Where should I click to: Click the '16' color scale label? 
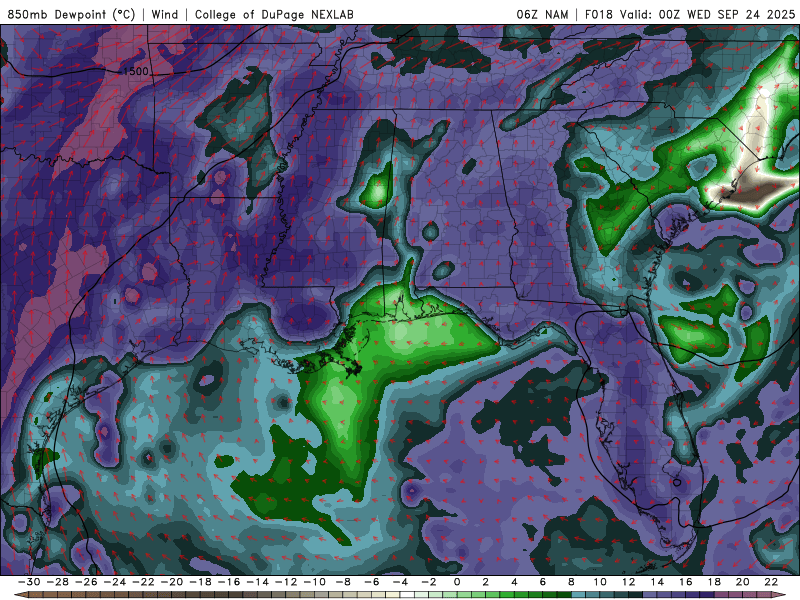click(686, 582)
